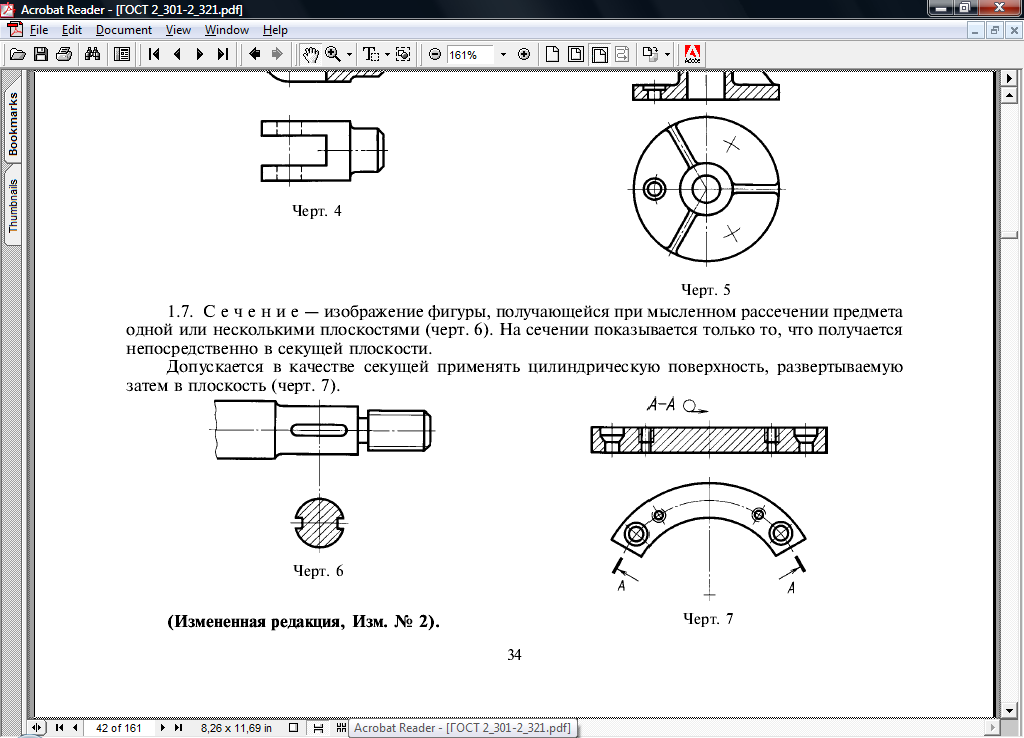
Task: Select Single Page layout in status bar
Action: click(x=294, y=728)
